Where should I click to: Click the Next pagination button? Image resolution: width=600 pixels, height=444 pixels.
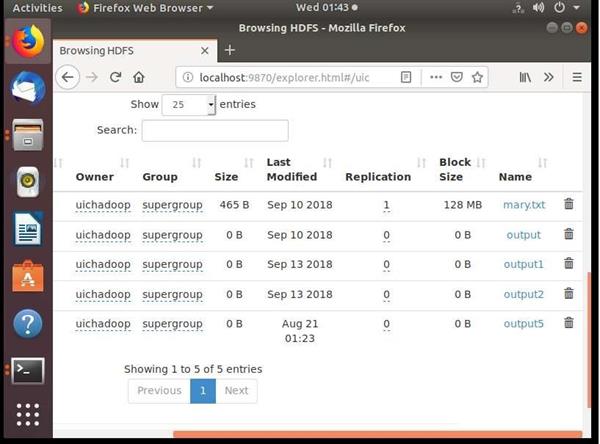pos(236,390)
